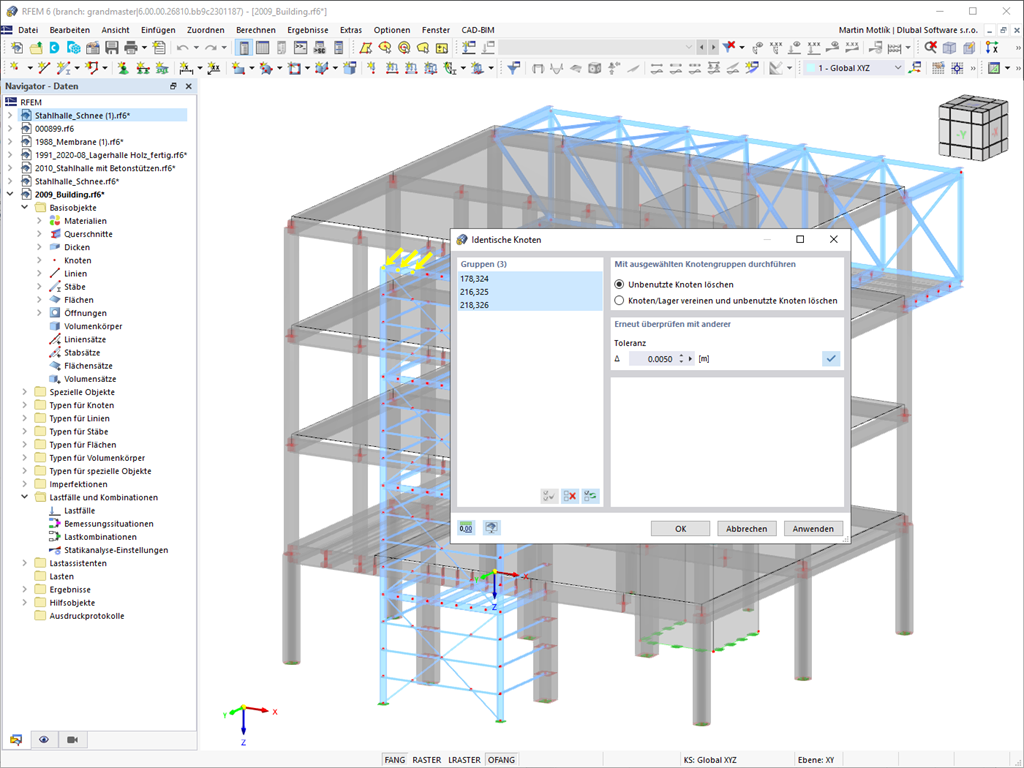
Task: Open the CAD-BIM menu
Action: pyautogui.click(x=478, y=30)
